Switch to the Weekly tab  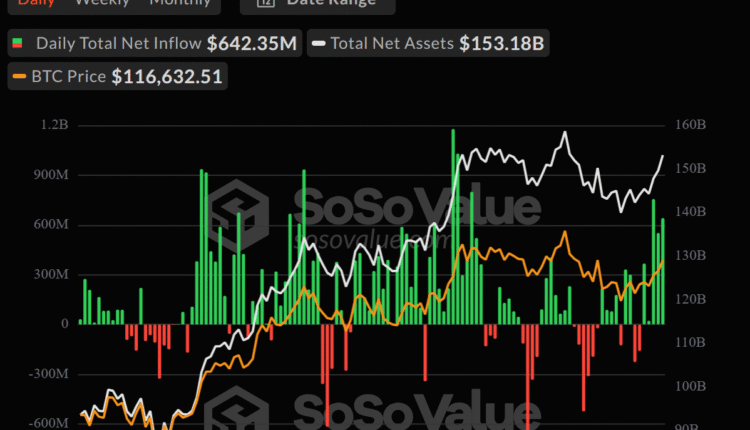click(101, 3)
